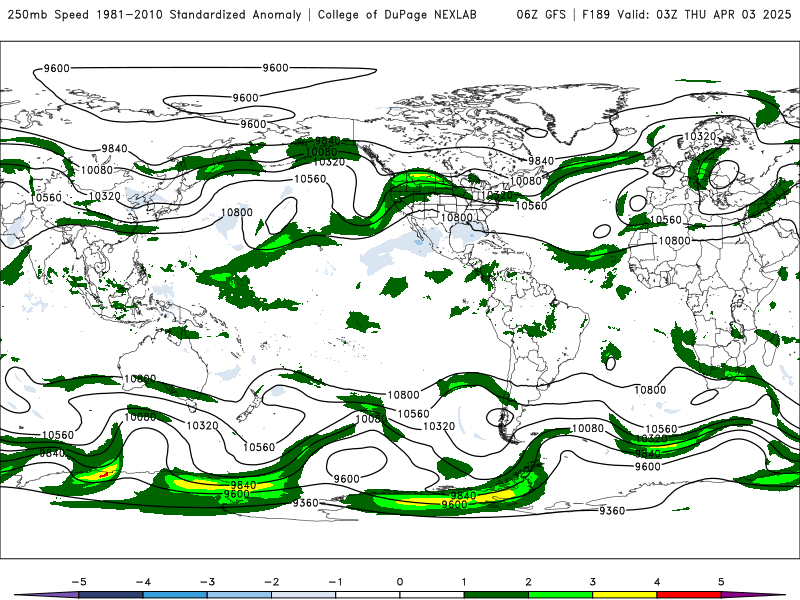Click the "-2" colorbar tick label
Viewport: 800px width, 600px height.
(271, 582)
